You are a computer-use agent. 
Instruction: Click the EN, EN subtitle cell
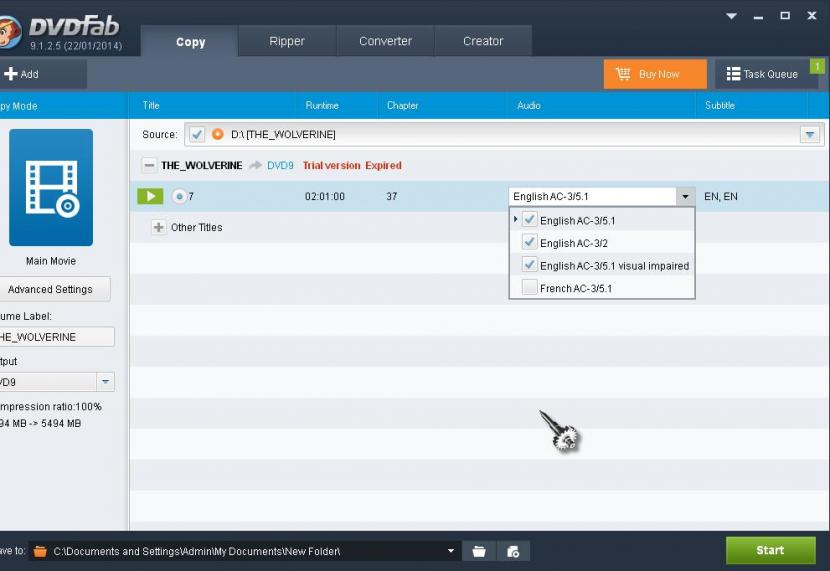[x=720, y=196]
